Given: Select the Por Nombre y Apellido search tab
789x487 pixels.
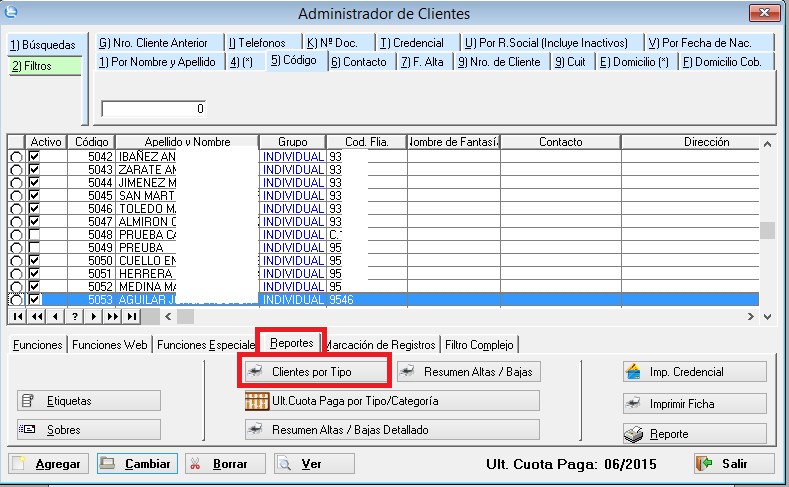Looking at the screenshot, I should [x=158, y=62].
